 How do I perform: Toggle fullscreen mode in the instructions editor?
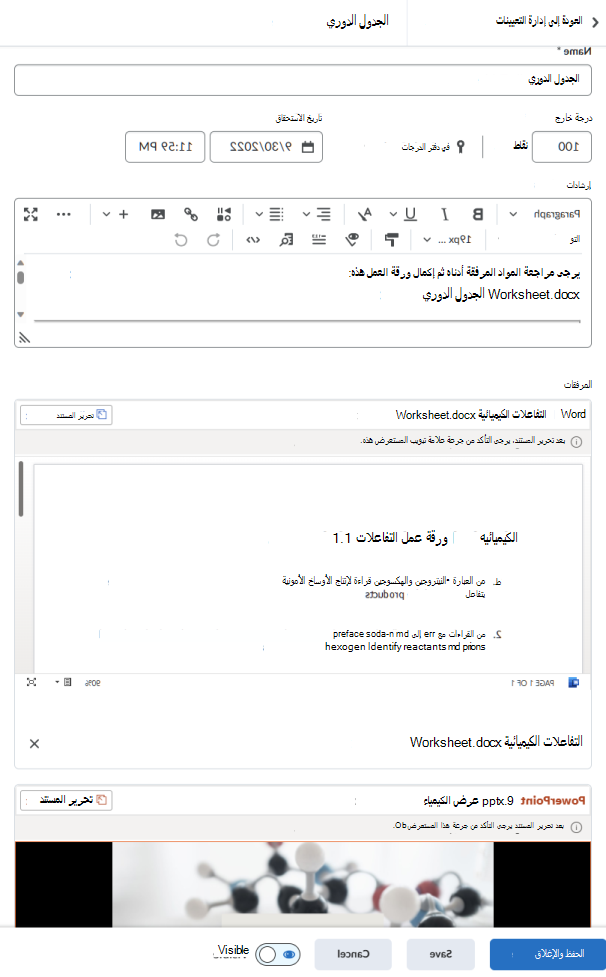pyautogui.click(x=31, y=214)
